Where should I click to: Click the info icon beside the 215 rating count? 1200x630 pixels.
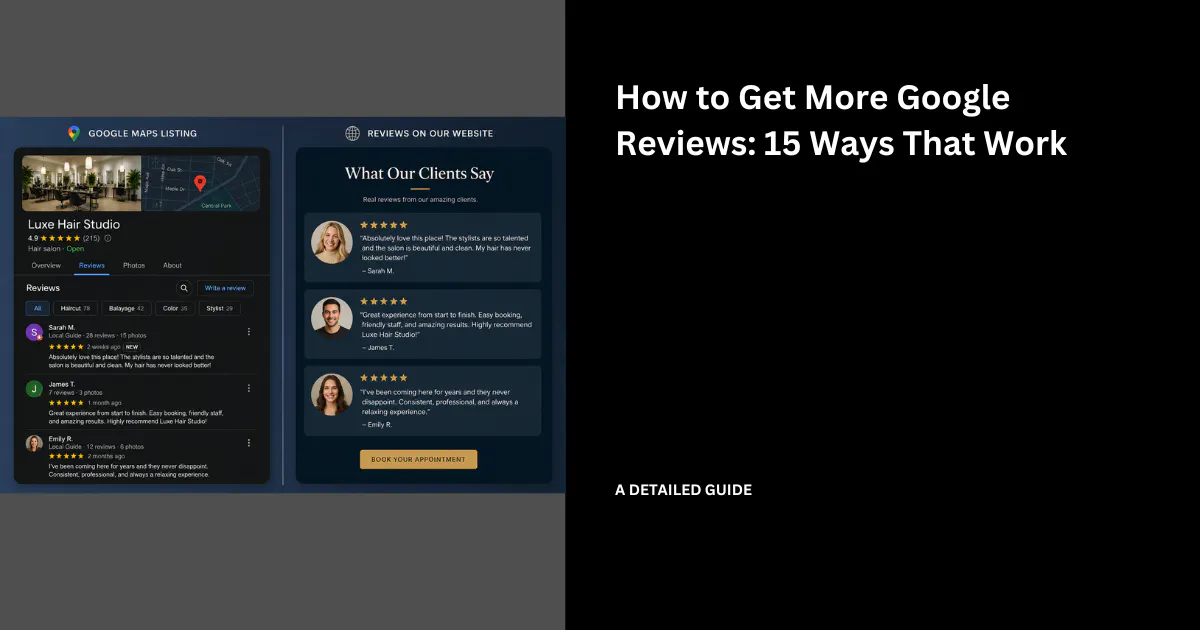[108, 239]
